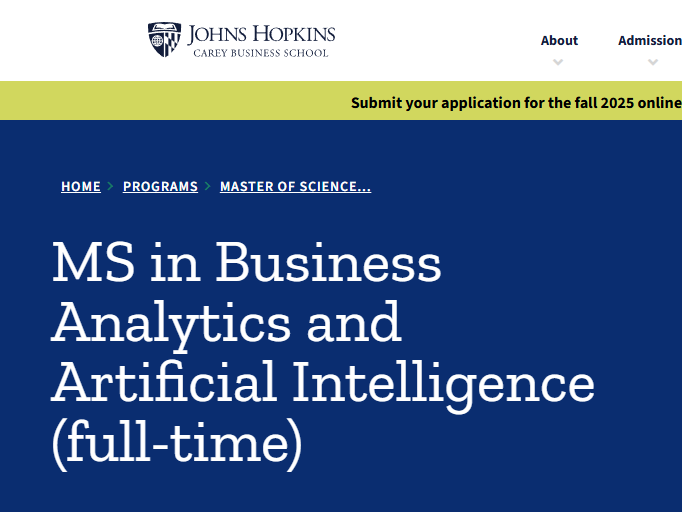Open the PROGRAMS breadcrumb link
682x512 pixels.
click(x=160, y=186)
